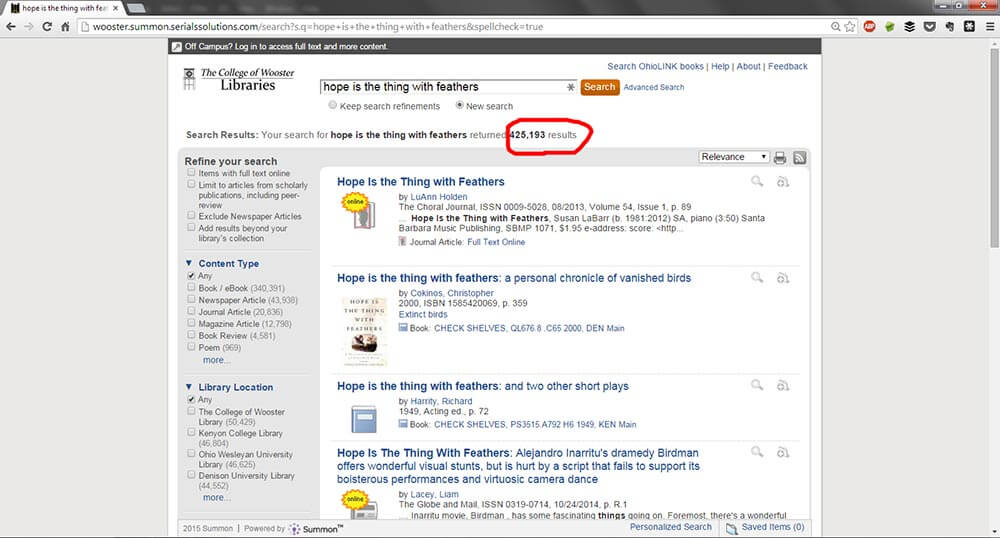Select the New search radio button

click(x=459, y=105)
